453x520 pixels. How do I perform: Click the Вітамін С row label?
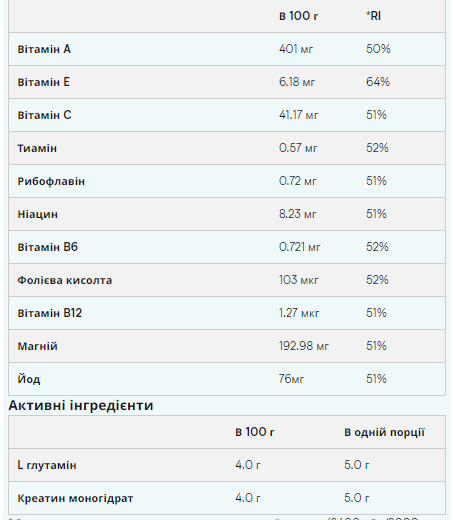click(x=44, y=115)
